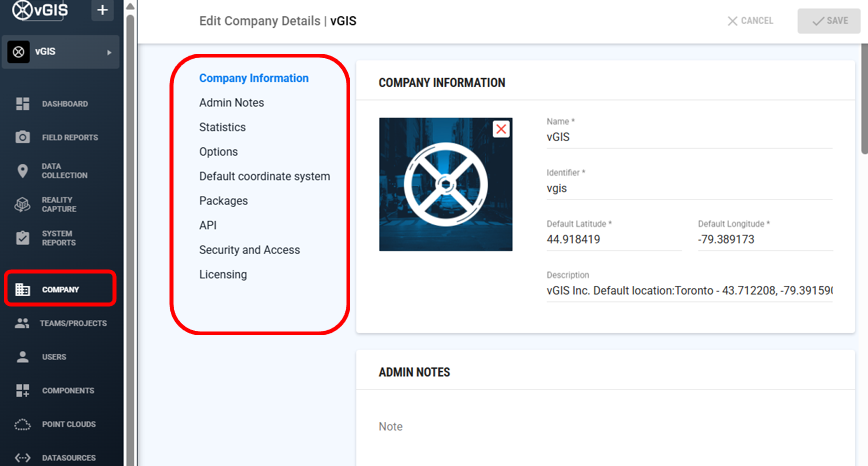Click the sidebar scroll-up arrow
The width and height of the screenshot is (868, 466).
pos(130,6)
